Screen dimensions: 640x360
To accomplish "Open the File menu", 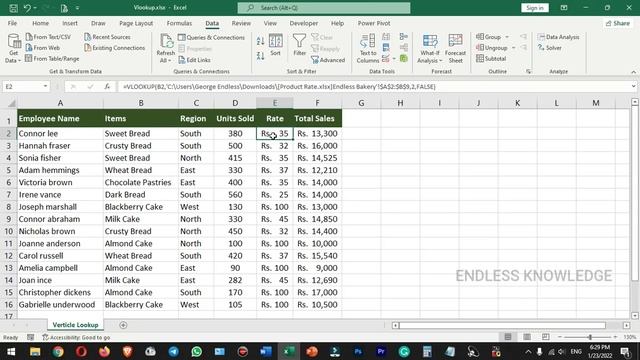I will point(12,23).
